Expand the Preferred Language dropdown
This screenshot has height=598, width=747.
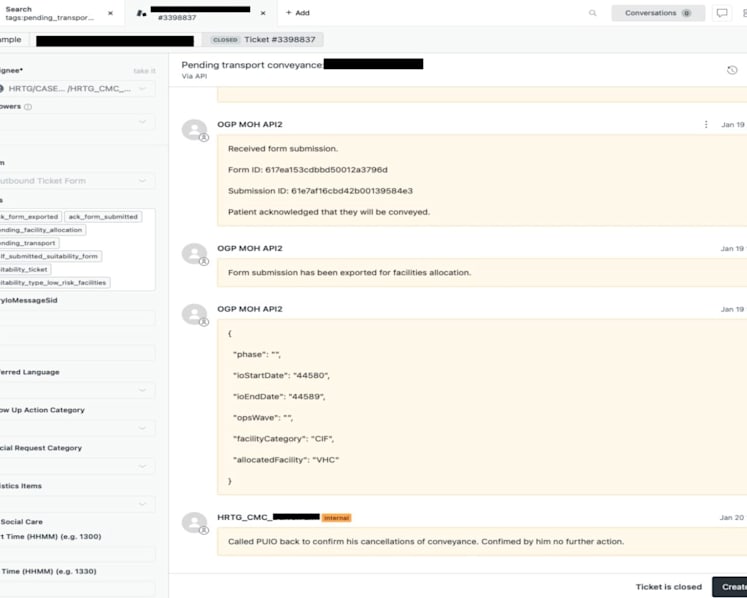(x=76, y=390)
